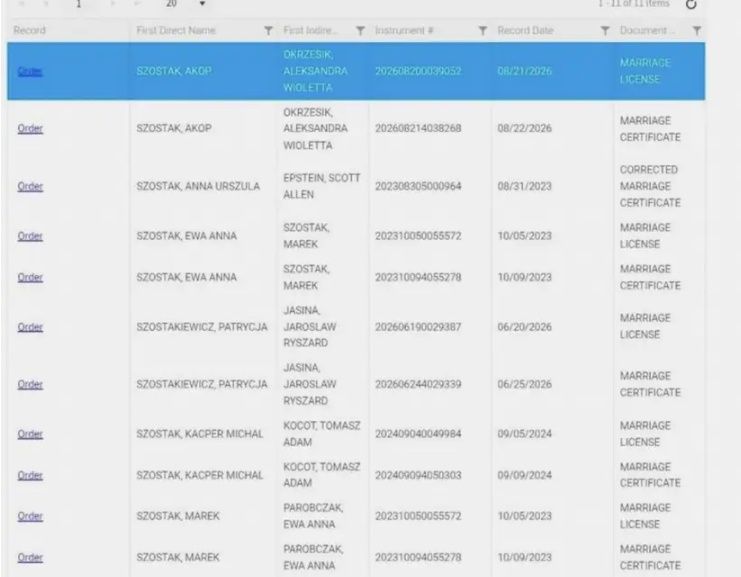The width and height of the screenshot is (741, 577).
Task: Select KOCOT, TOMASZ ADAM in the 09/09/2024 row
Action: click(322, 475)
